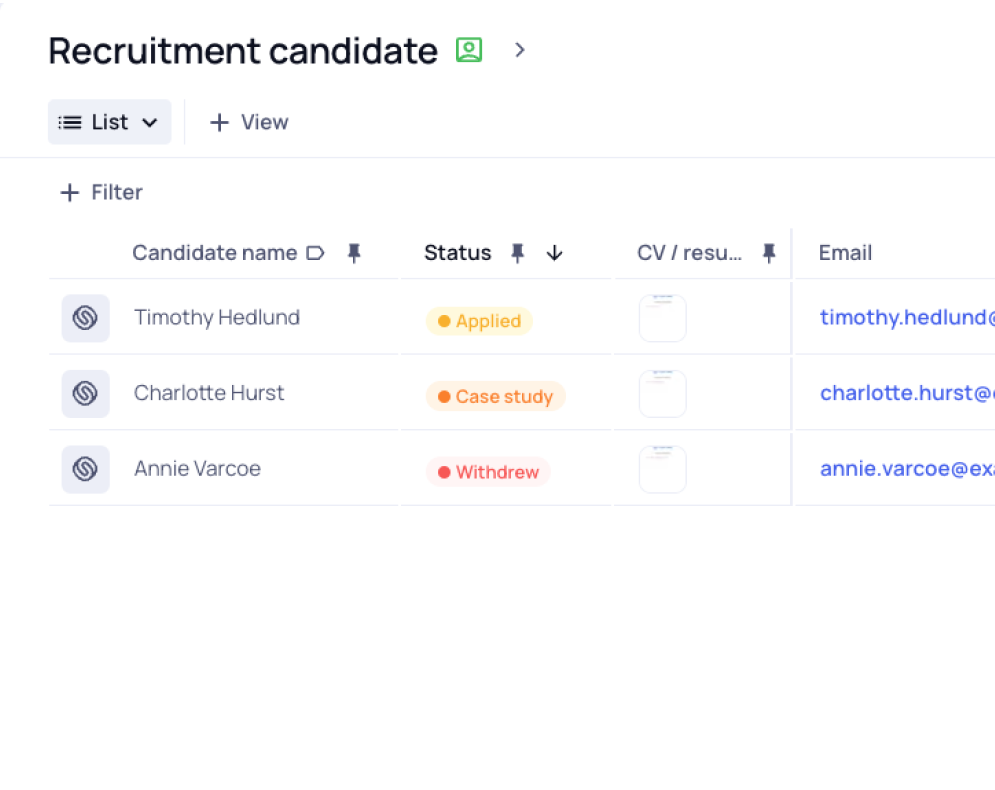Click the Email column header

click(845, 253)
